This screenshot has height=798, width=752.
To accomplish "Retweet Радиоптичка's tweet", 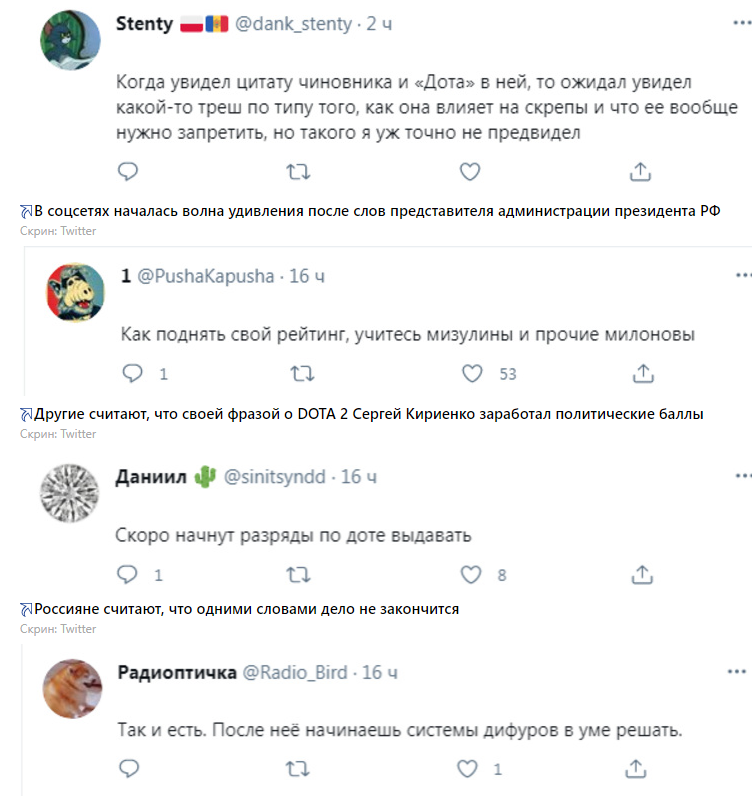I will coord(299,769).
